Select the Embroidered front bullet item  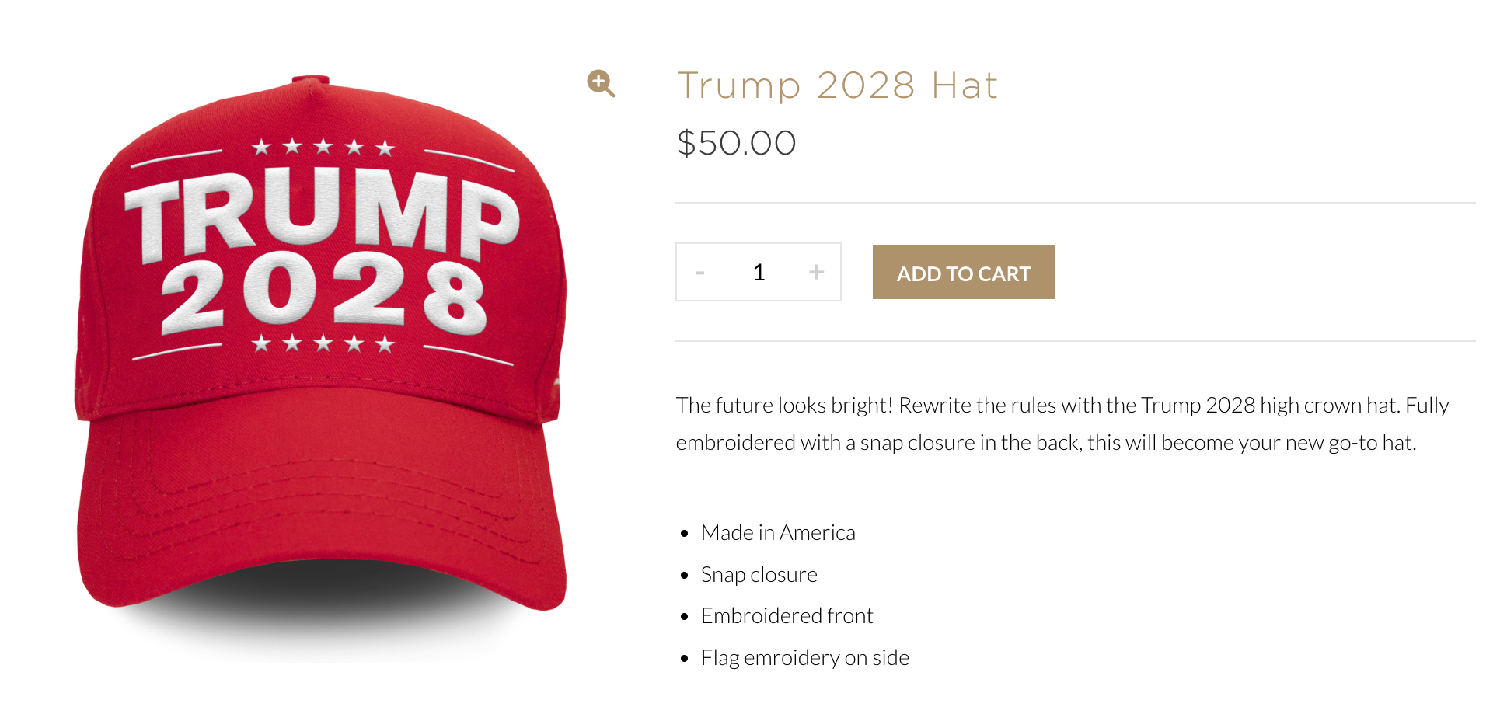787,616
